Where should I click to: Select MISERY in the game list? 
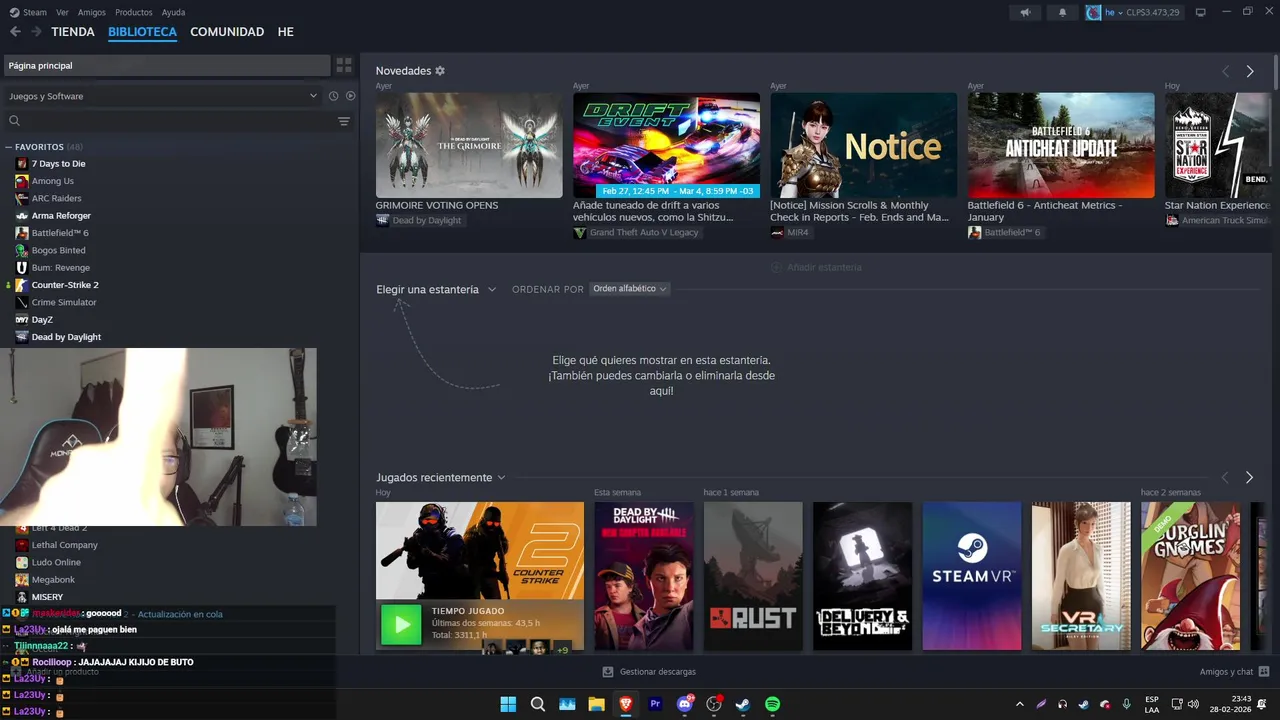point(47,597)
